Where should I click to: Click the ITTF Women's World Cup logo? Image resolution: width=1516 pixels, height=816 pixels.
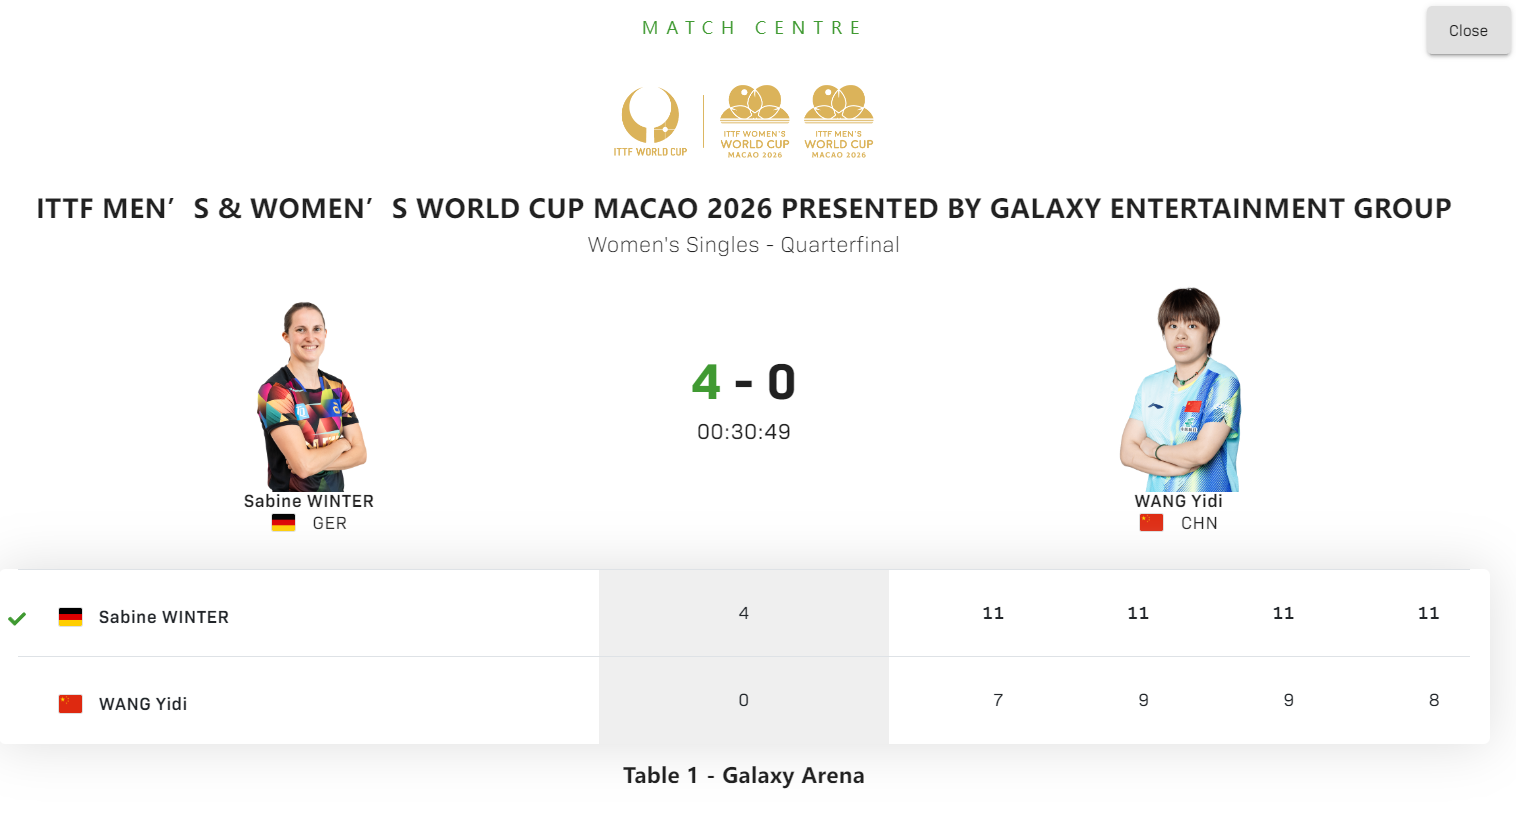(x=755, y=121)
